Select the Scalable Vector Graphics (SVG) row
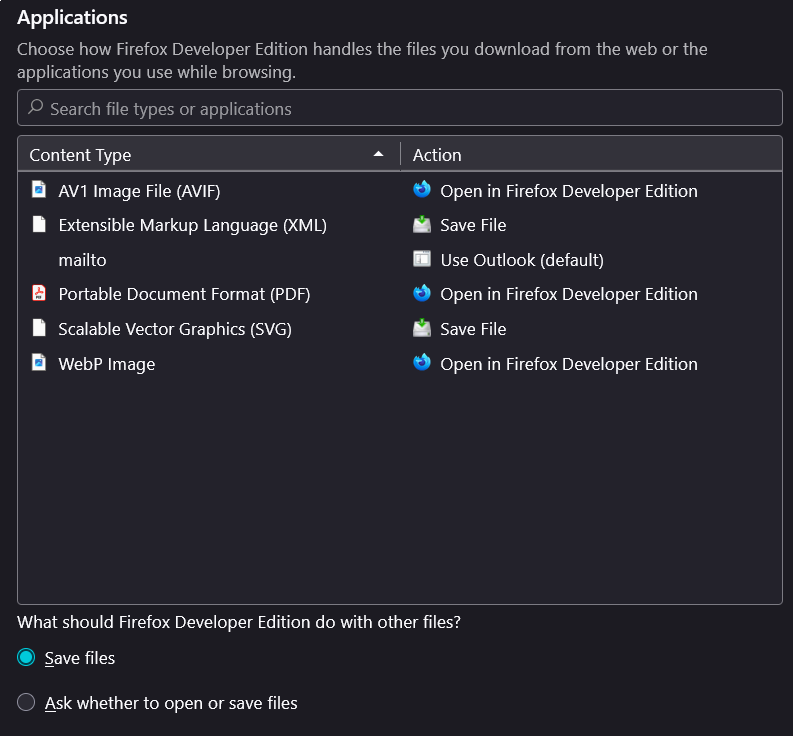The height and width of the screenshot is (736, 793). pyautogui.click(x=400, y=329)
